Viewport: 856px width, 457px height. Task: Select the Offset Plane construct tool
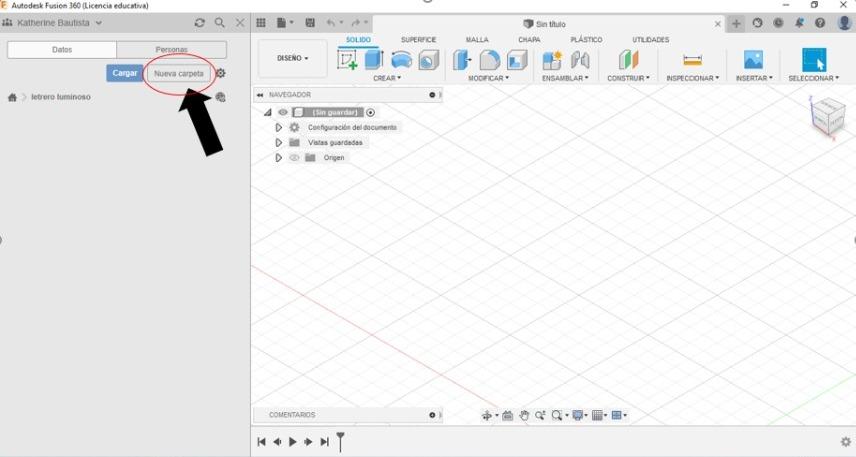click(628, 60)
